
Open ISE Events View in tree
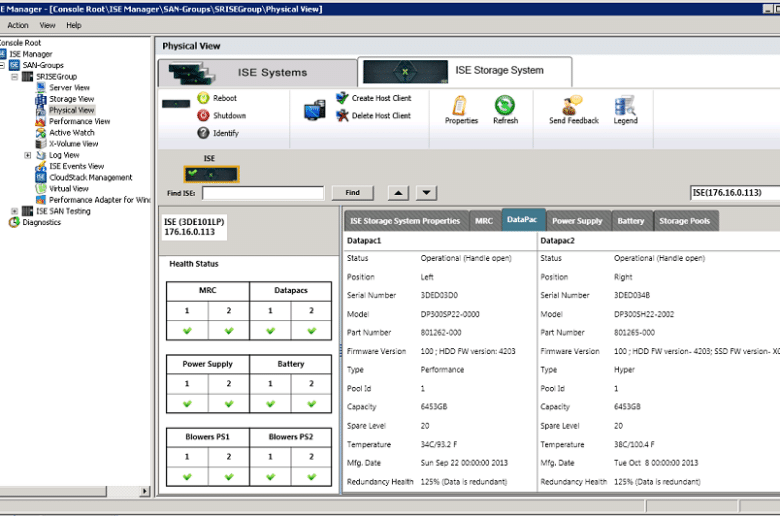point(76,166)
